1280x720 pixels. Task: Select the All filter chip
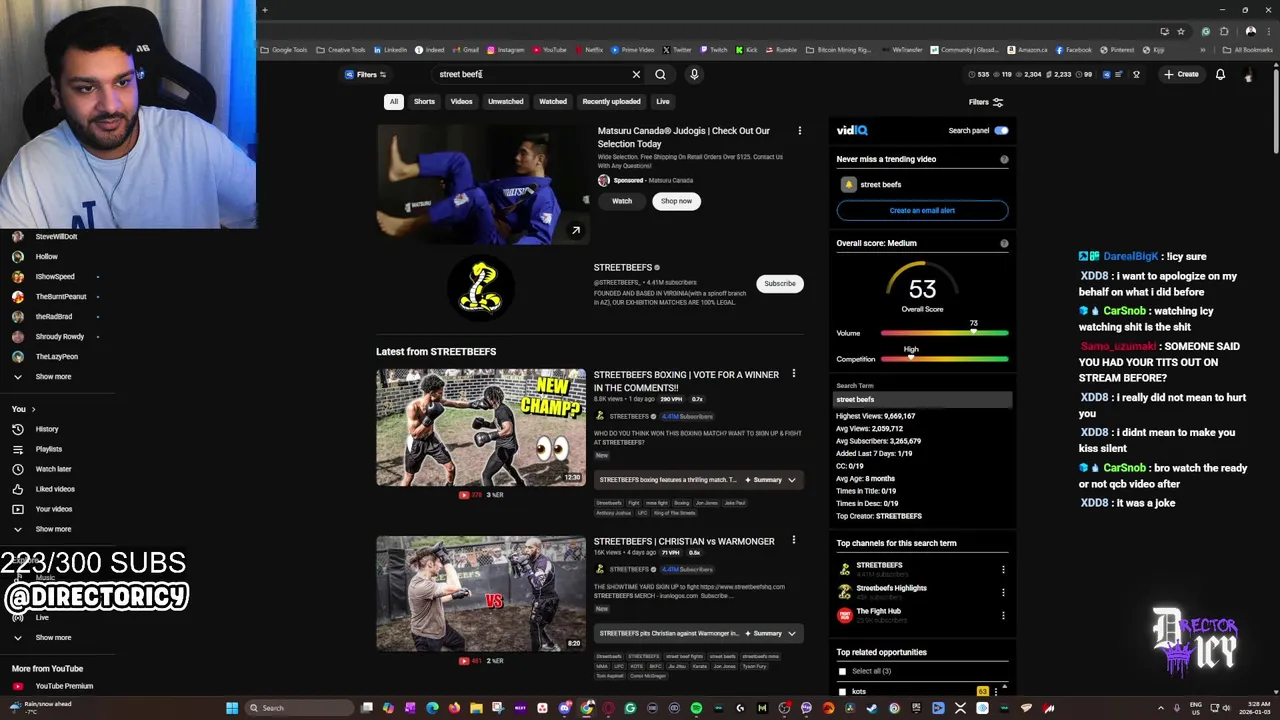click(394, 102)
